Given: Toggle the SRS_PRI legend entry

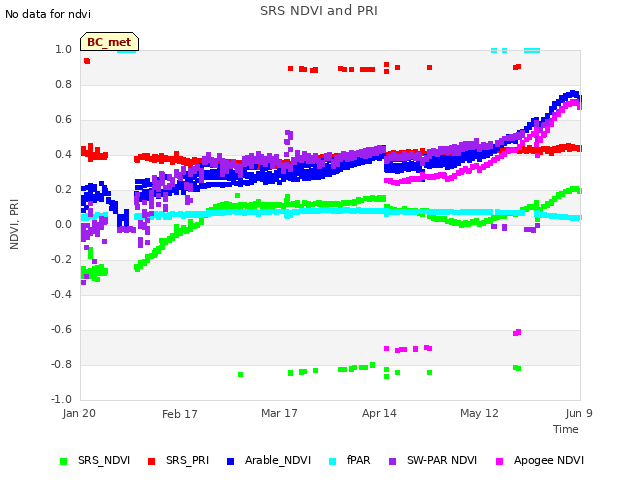Looking at the screenshot, I should pyautogui.click(x=178, y=460).
